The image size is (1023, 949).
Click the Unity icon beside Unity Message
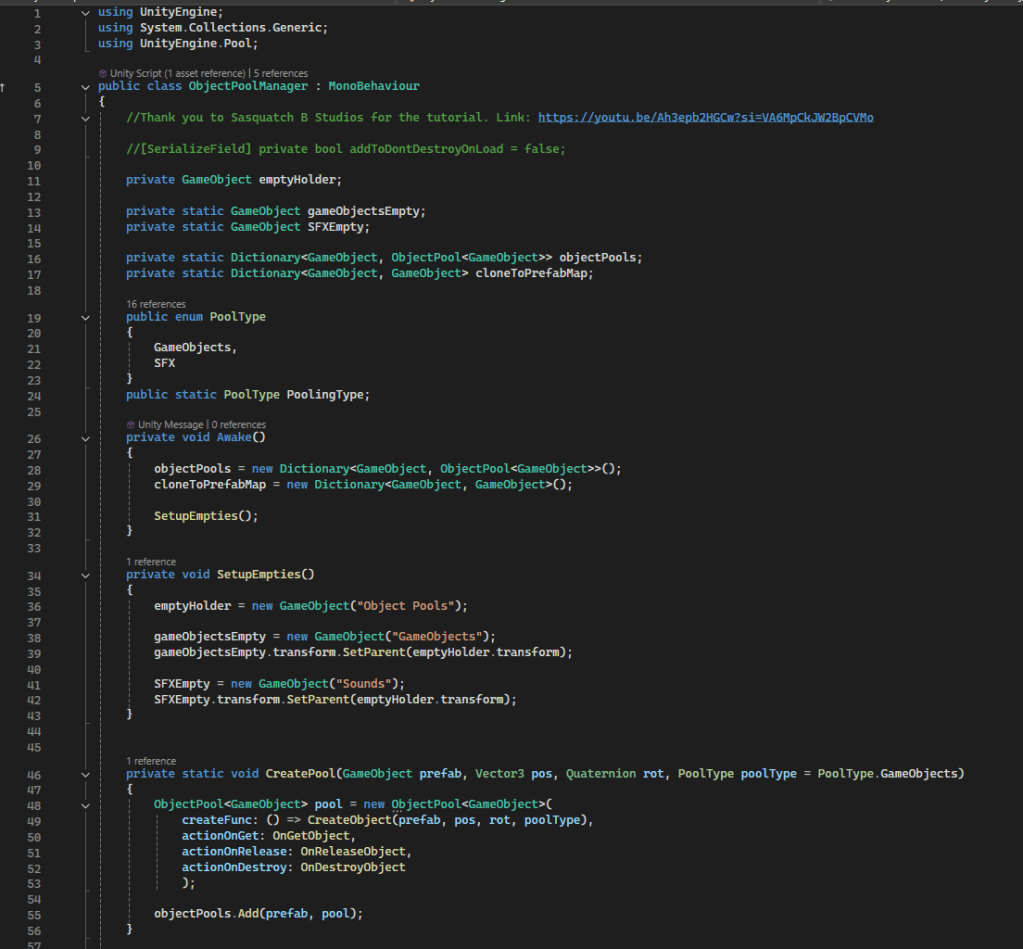pos(131,425)
